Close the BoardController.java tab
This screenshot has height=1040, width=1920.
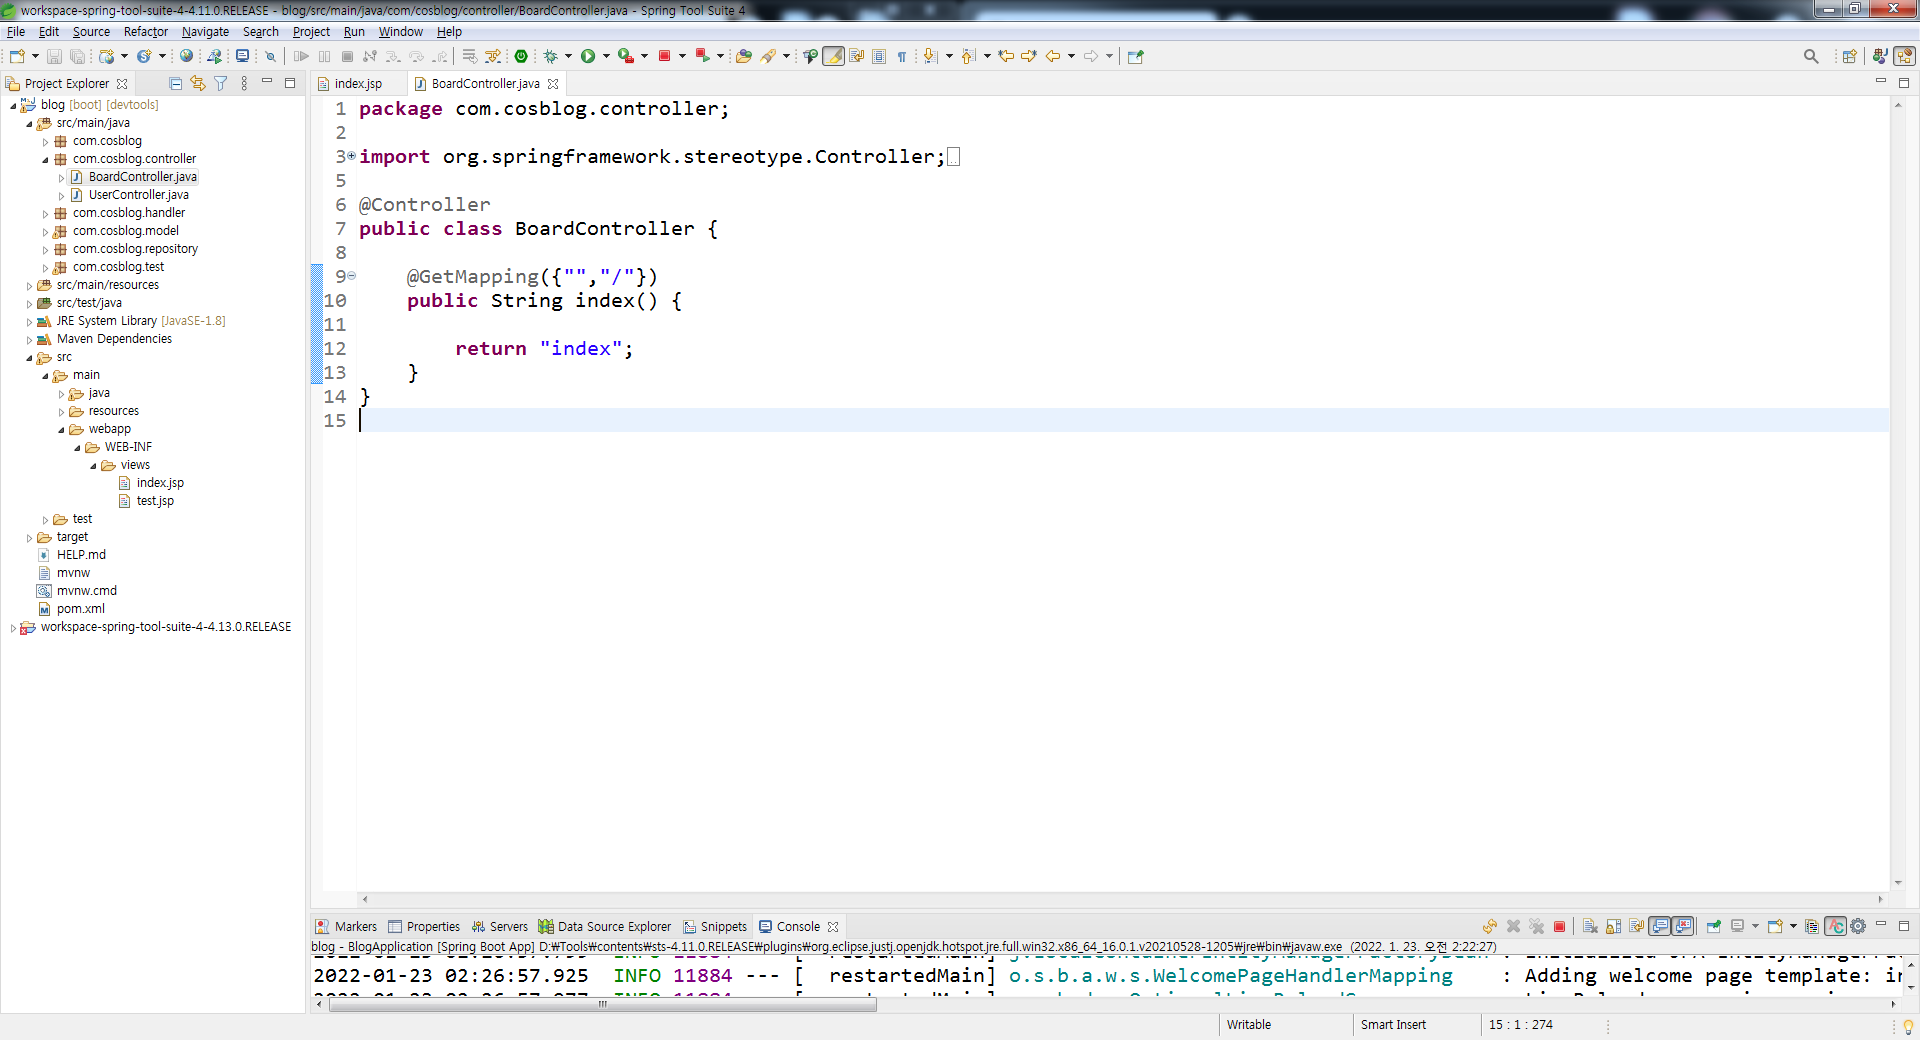click(553, 83)
